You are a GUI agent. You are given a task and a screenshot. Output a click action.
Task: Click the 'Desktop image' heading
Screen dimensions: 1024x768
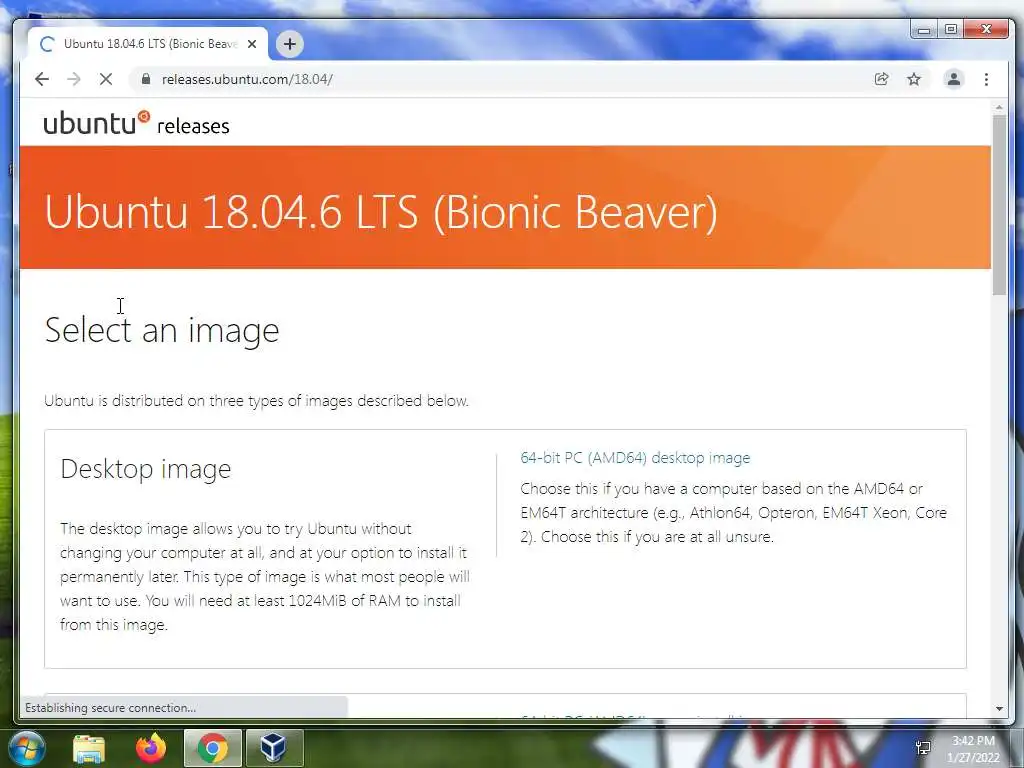pos(146,469)
